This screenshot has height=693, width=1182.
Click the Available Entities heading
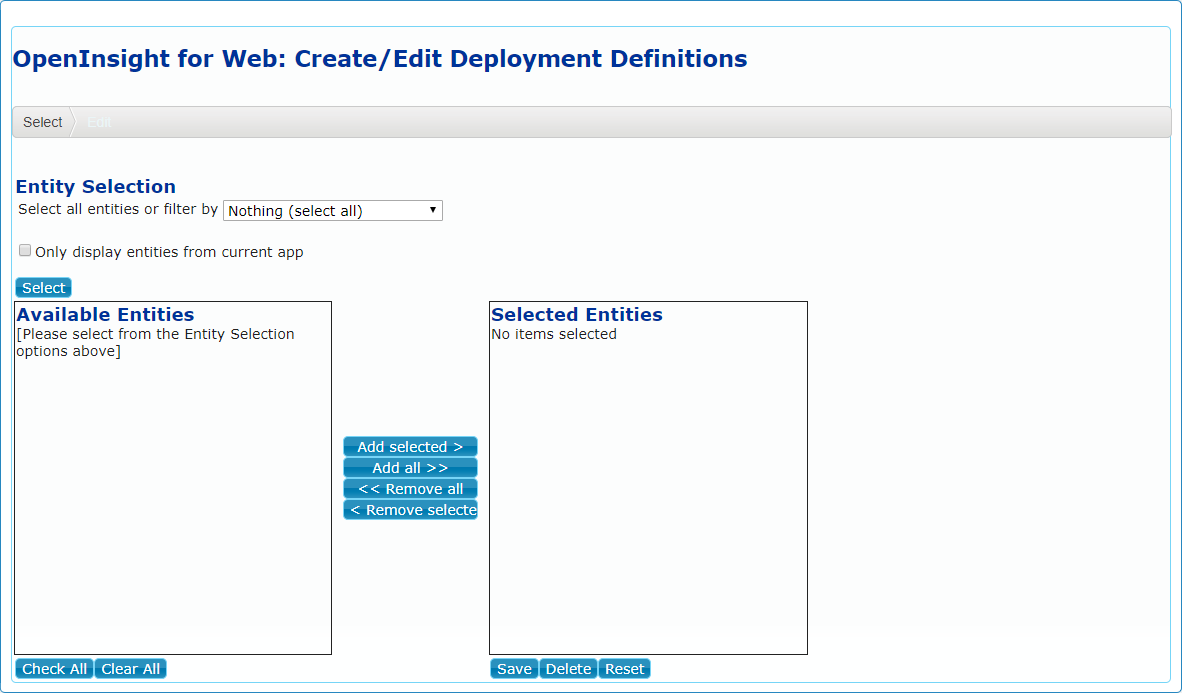coord(106,314)
